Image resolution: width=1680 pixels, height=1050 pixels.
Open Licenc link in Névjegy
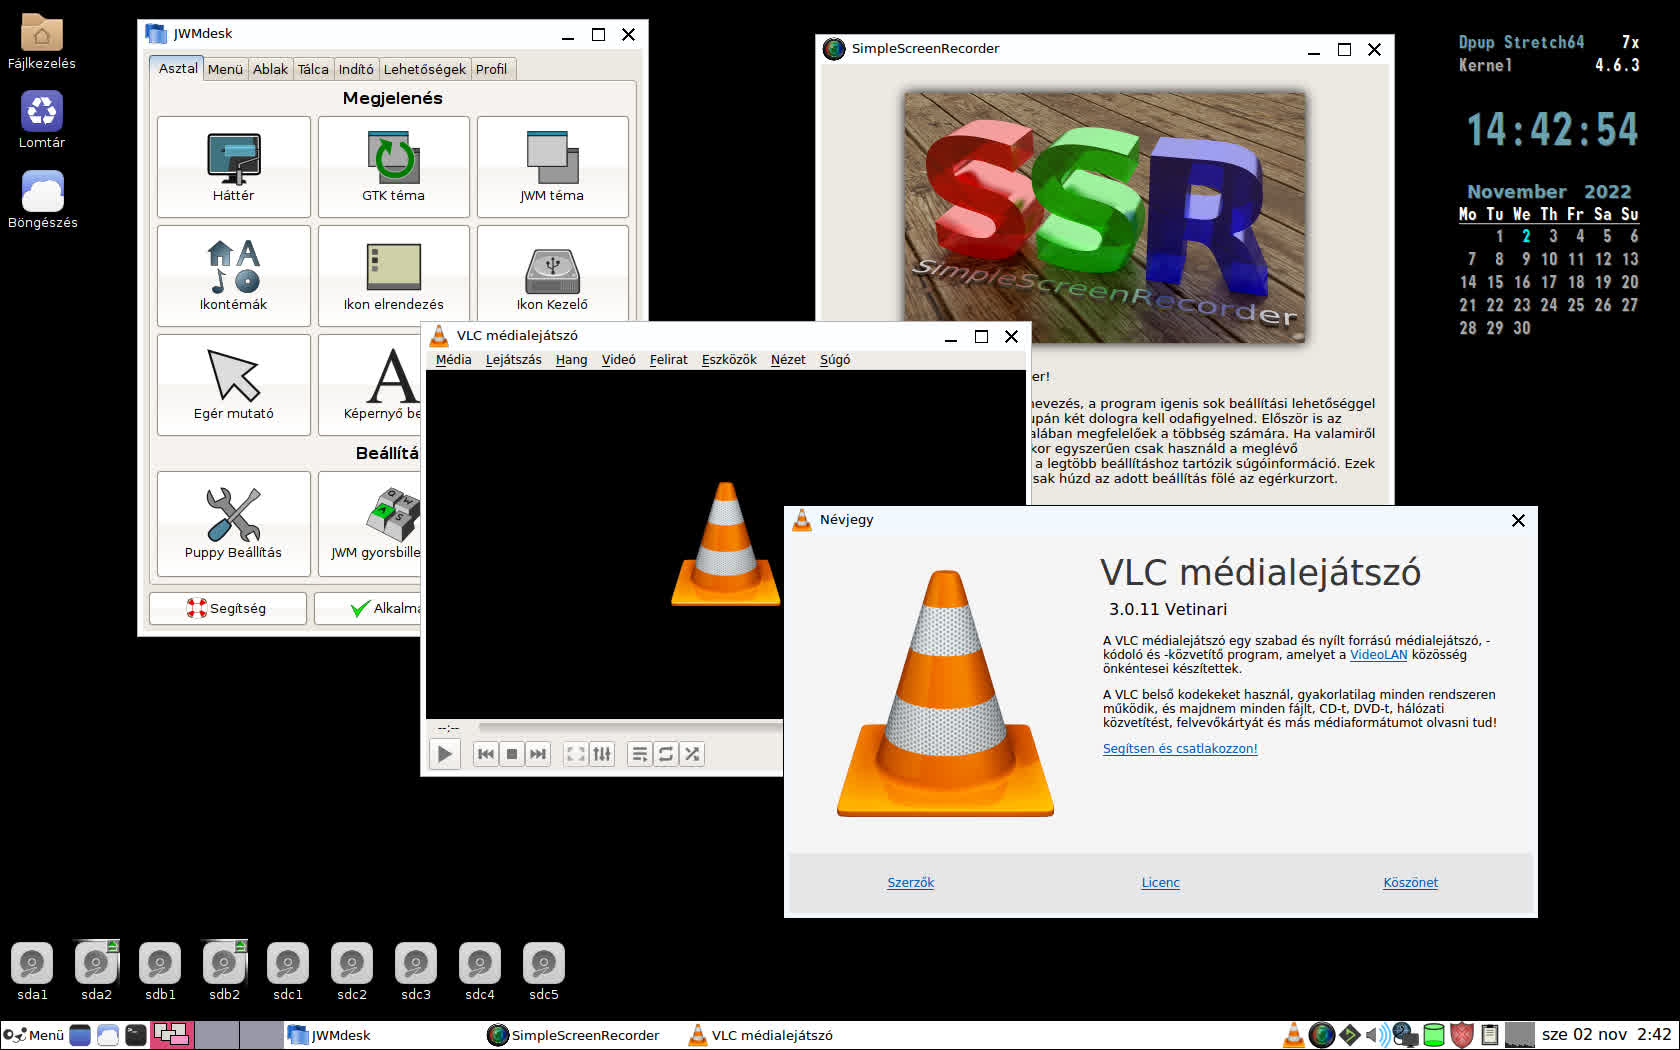(1161, 883)
